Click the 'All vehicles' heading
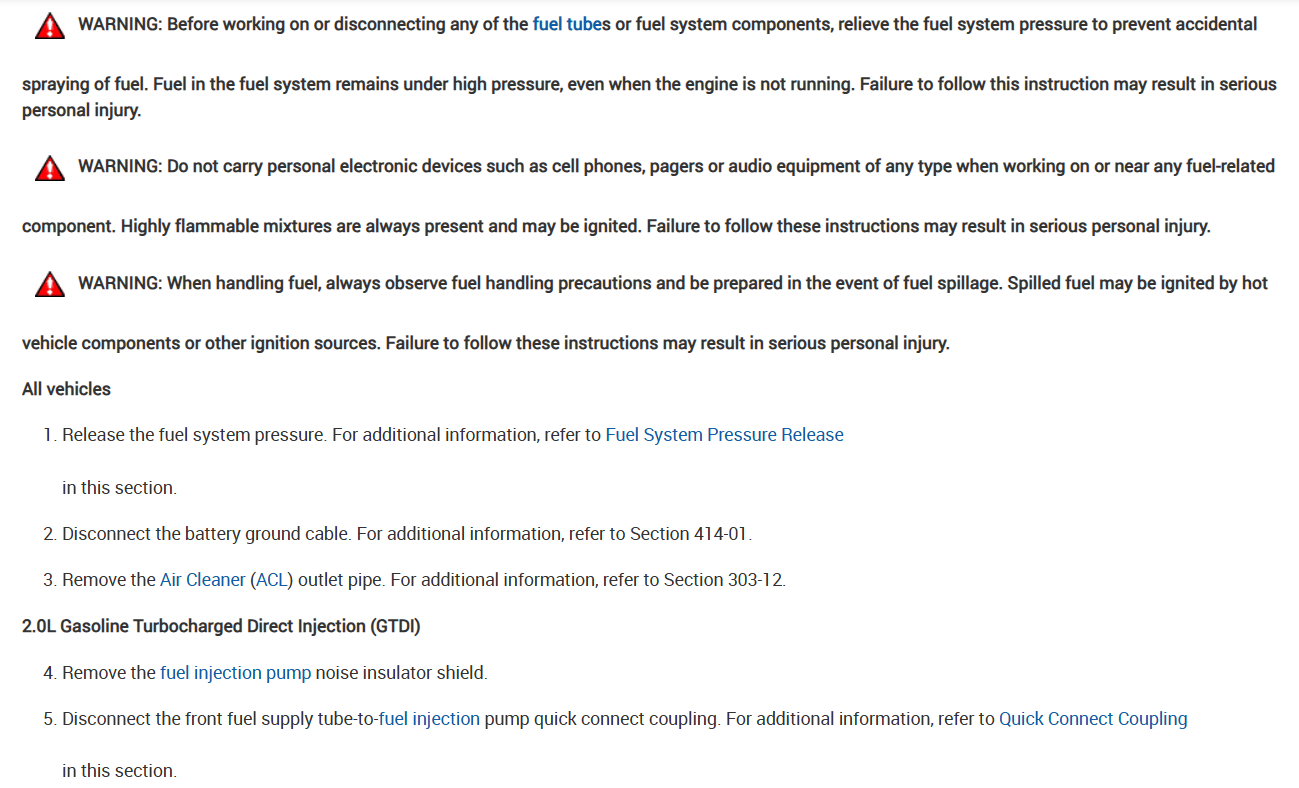Viewport: 1299px width, 788px height. tap(66, 389)
